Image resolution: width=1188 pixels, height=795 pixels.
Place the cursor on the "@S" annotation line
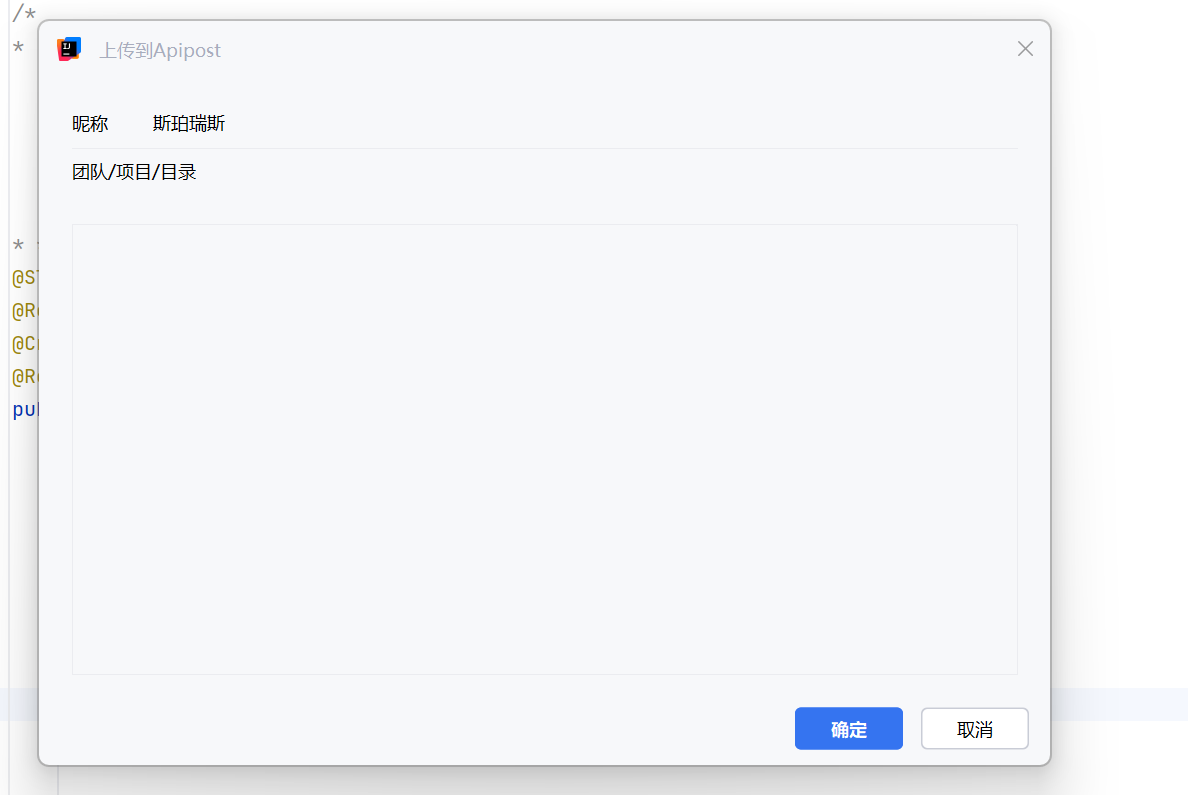(24, 277)
